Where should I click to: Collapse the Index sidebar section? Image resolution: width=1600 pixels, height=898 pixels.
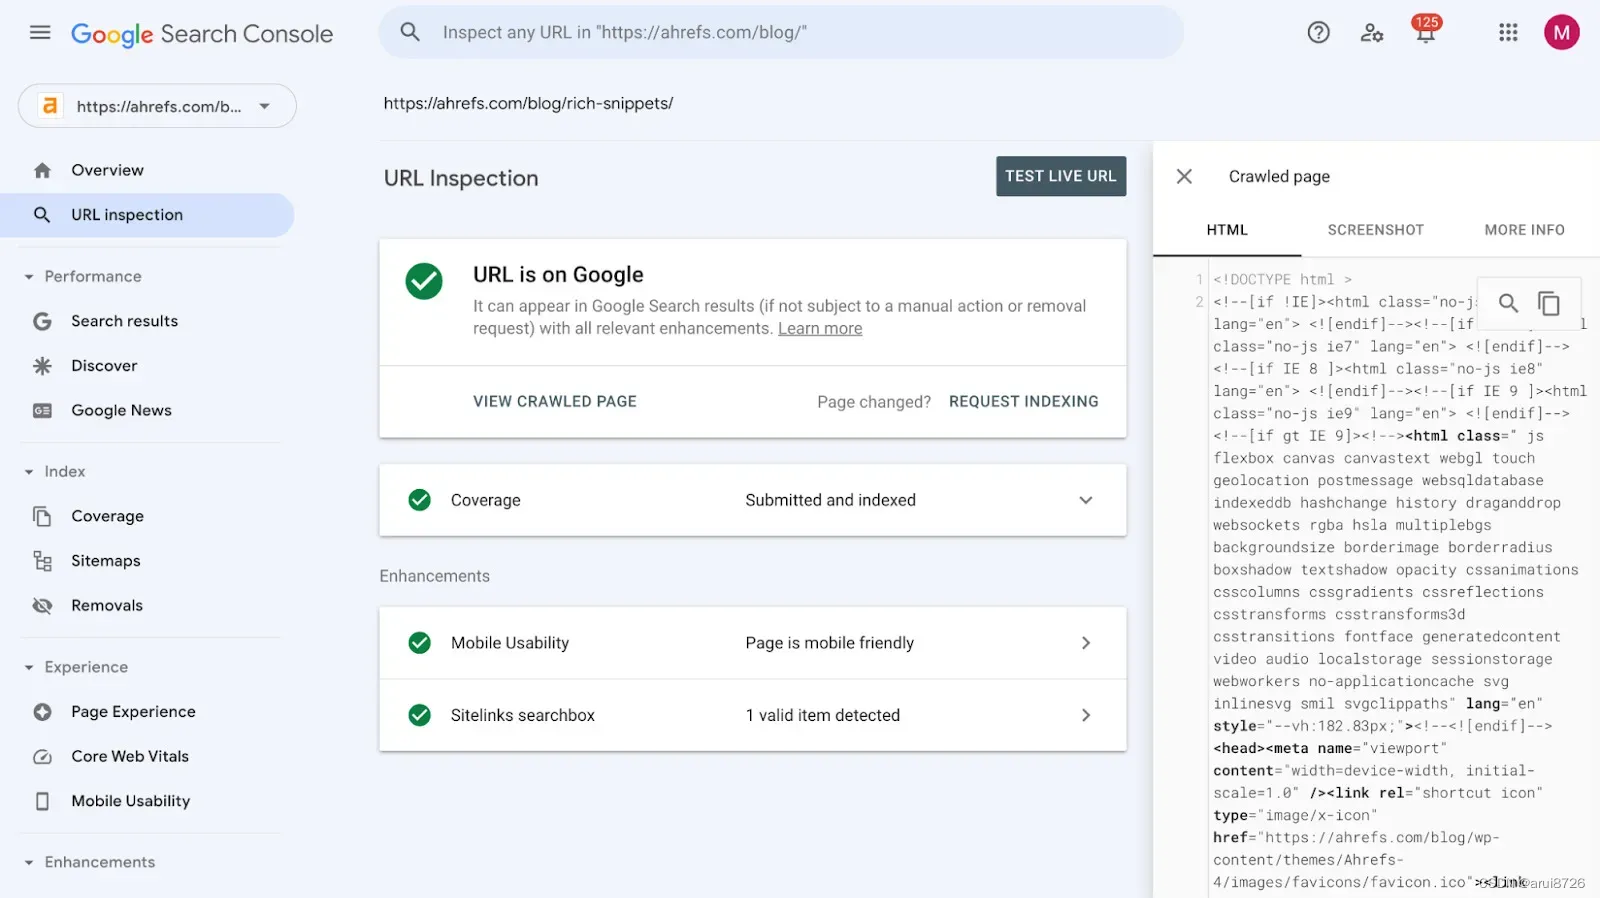29,472
